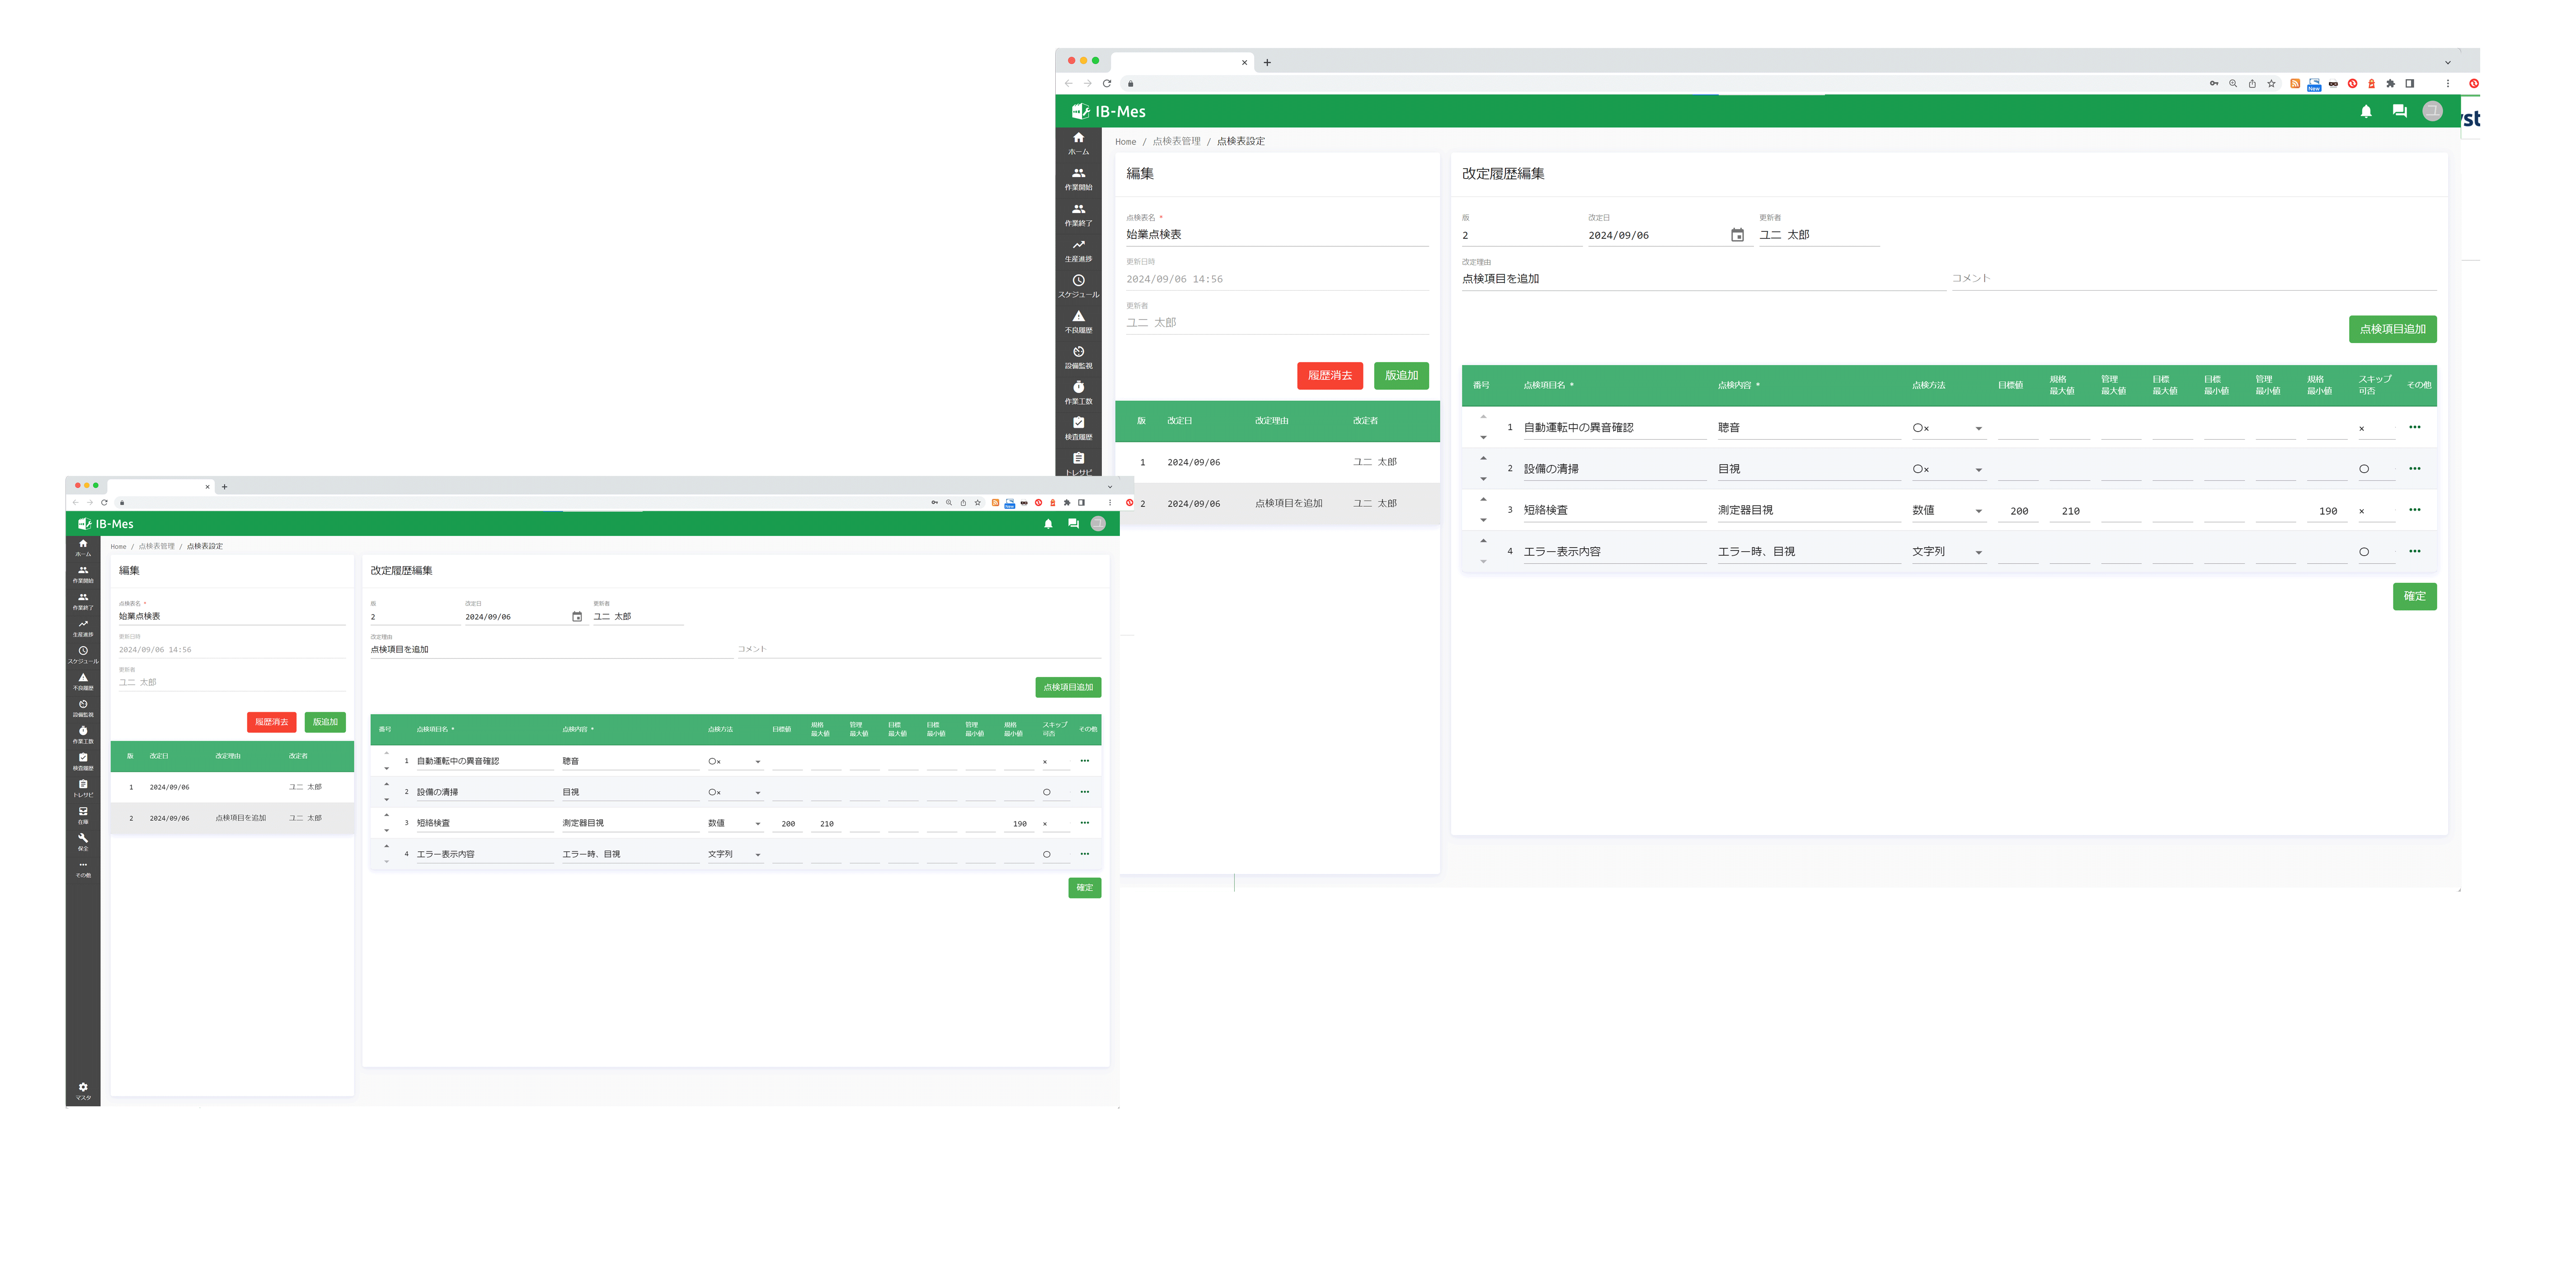Select version 1 row in the smaller window revision table
The width and height of the screenshot is (2576, 1288).
point(232,787)
